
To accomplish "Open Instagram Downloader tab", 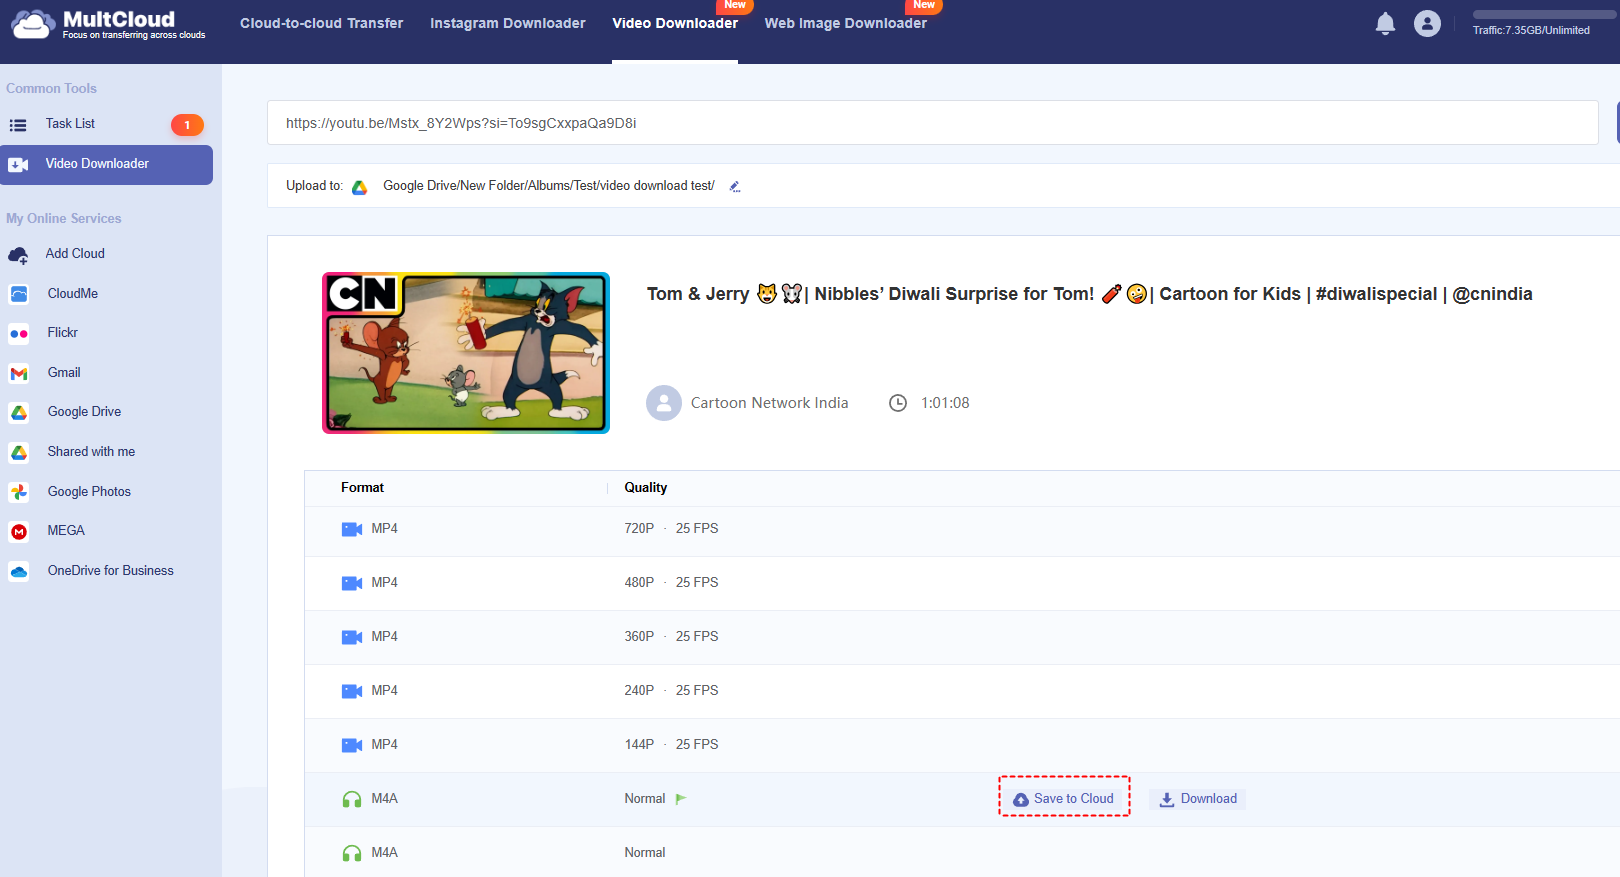I will tap(508, 23).
